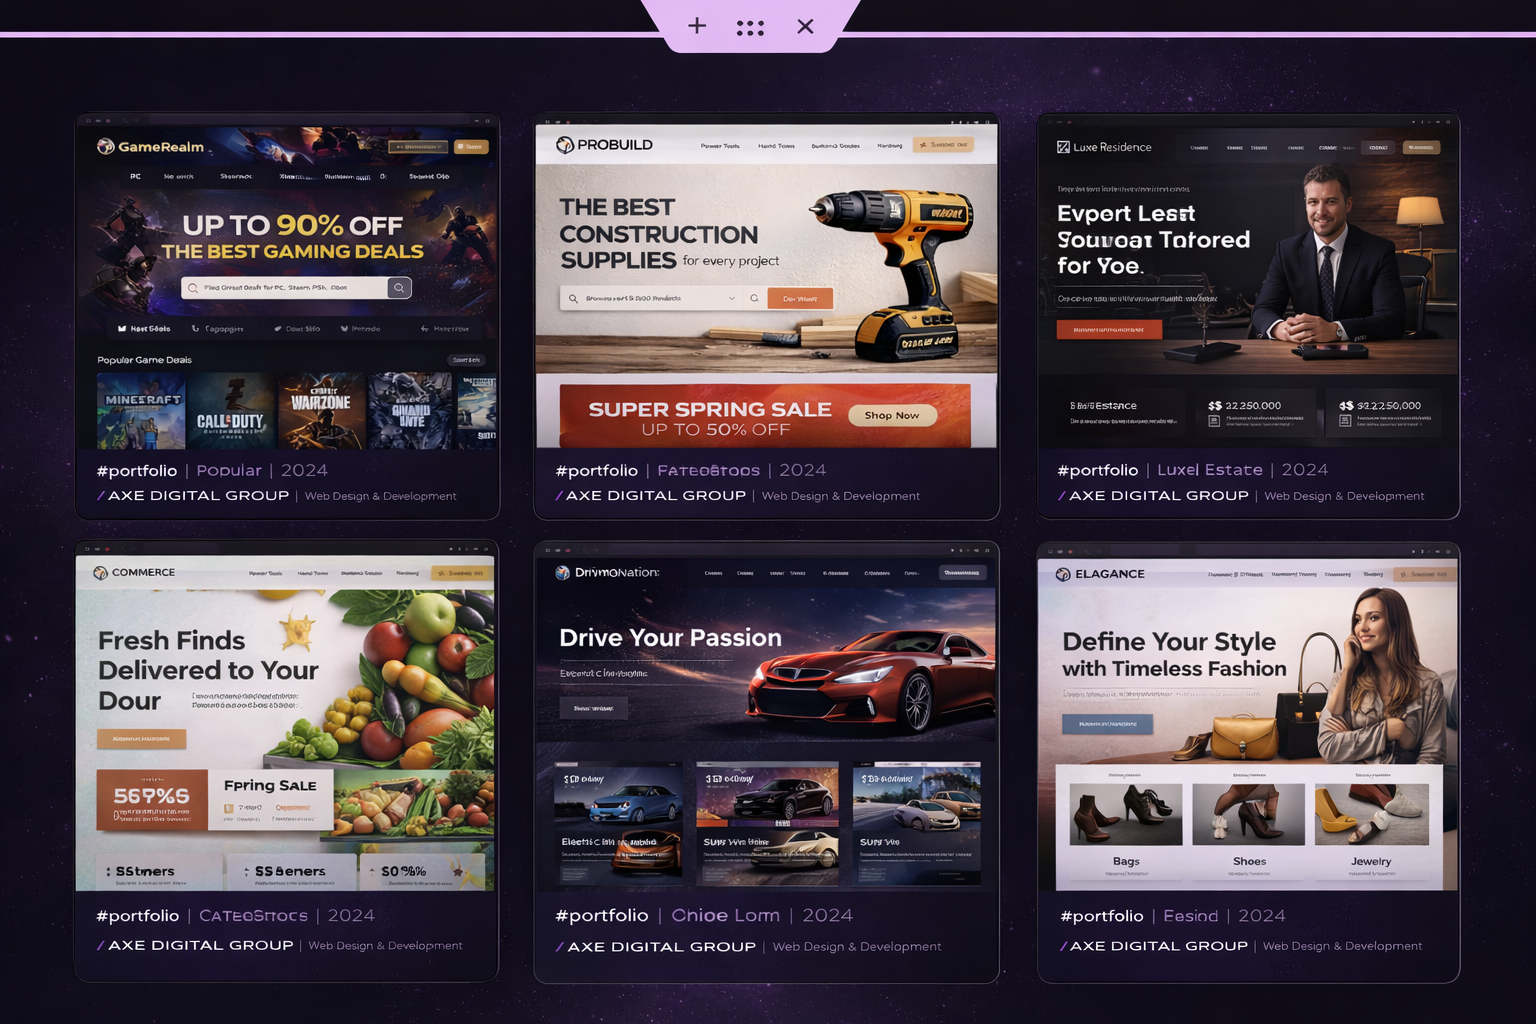Click the Bags category image

click(x=1125, y=814)
